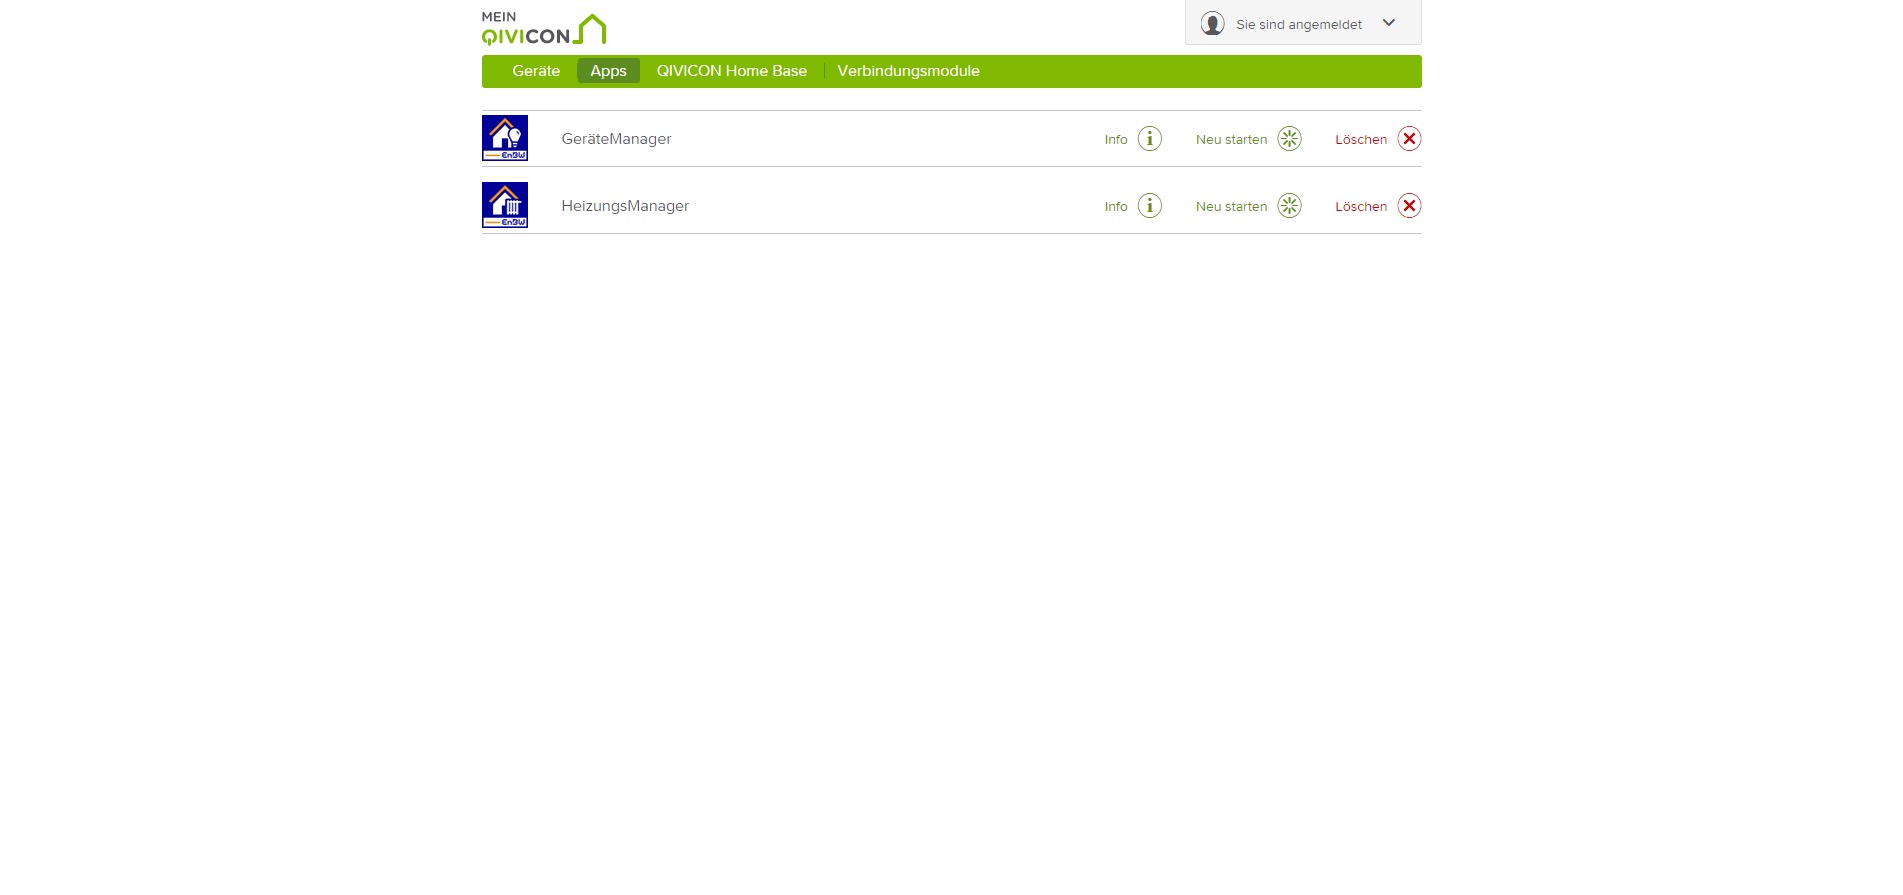Screen dimensions: 1903x895
Task: Click 'Neu starten' for GeräteManager
Action: 1232,140
